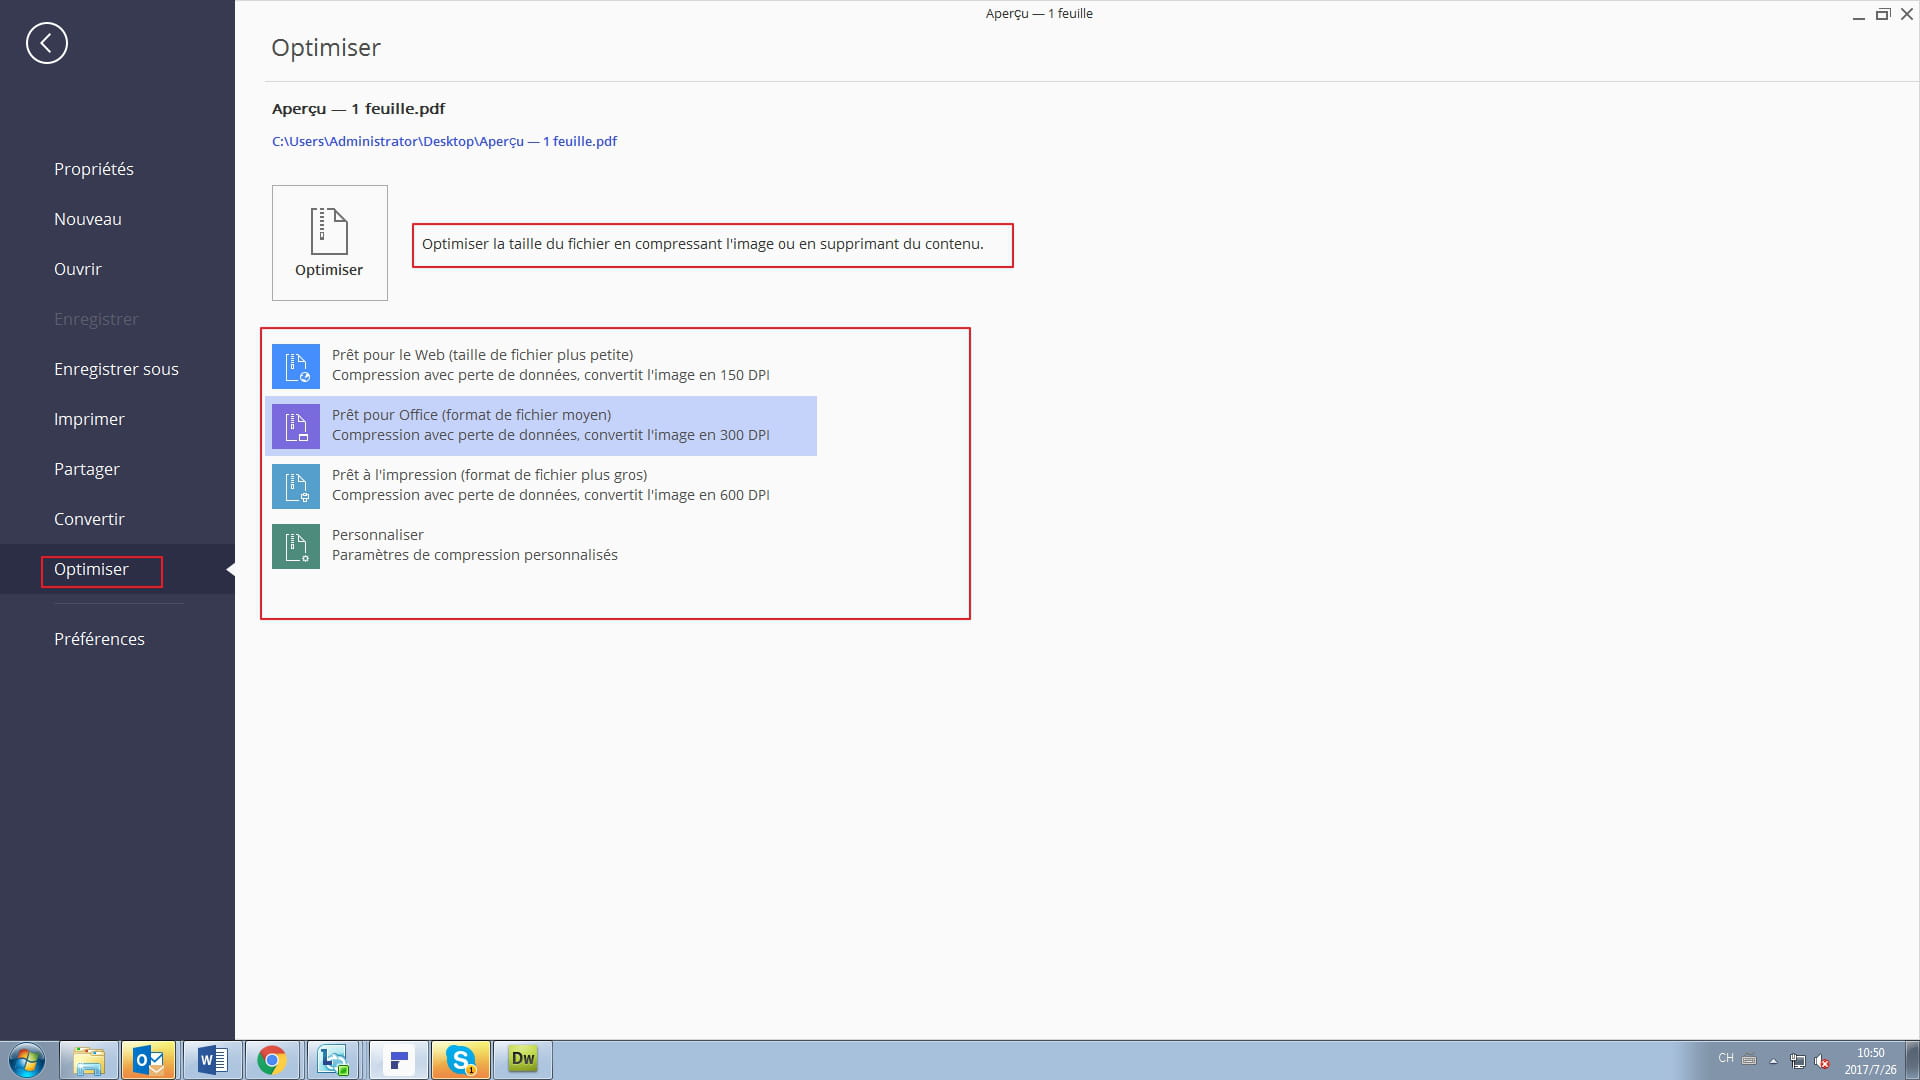1920x1080 pixels.
Task: Select the blue Prêt pour le Web icon
Action: click(296, 366)
